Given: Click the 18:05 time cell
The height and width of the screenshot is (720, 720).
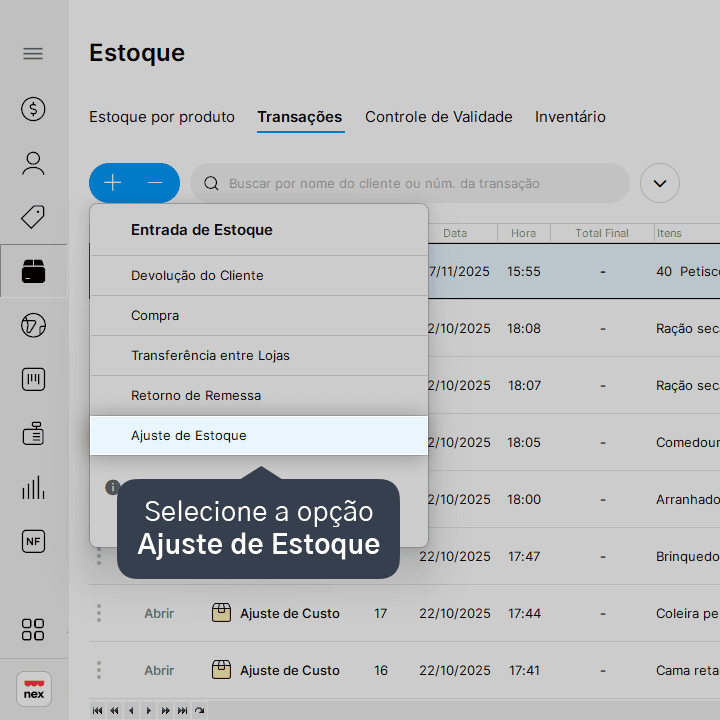Looking at the screenshot, I should (523, 442).
